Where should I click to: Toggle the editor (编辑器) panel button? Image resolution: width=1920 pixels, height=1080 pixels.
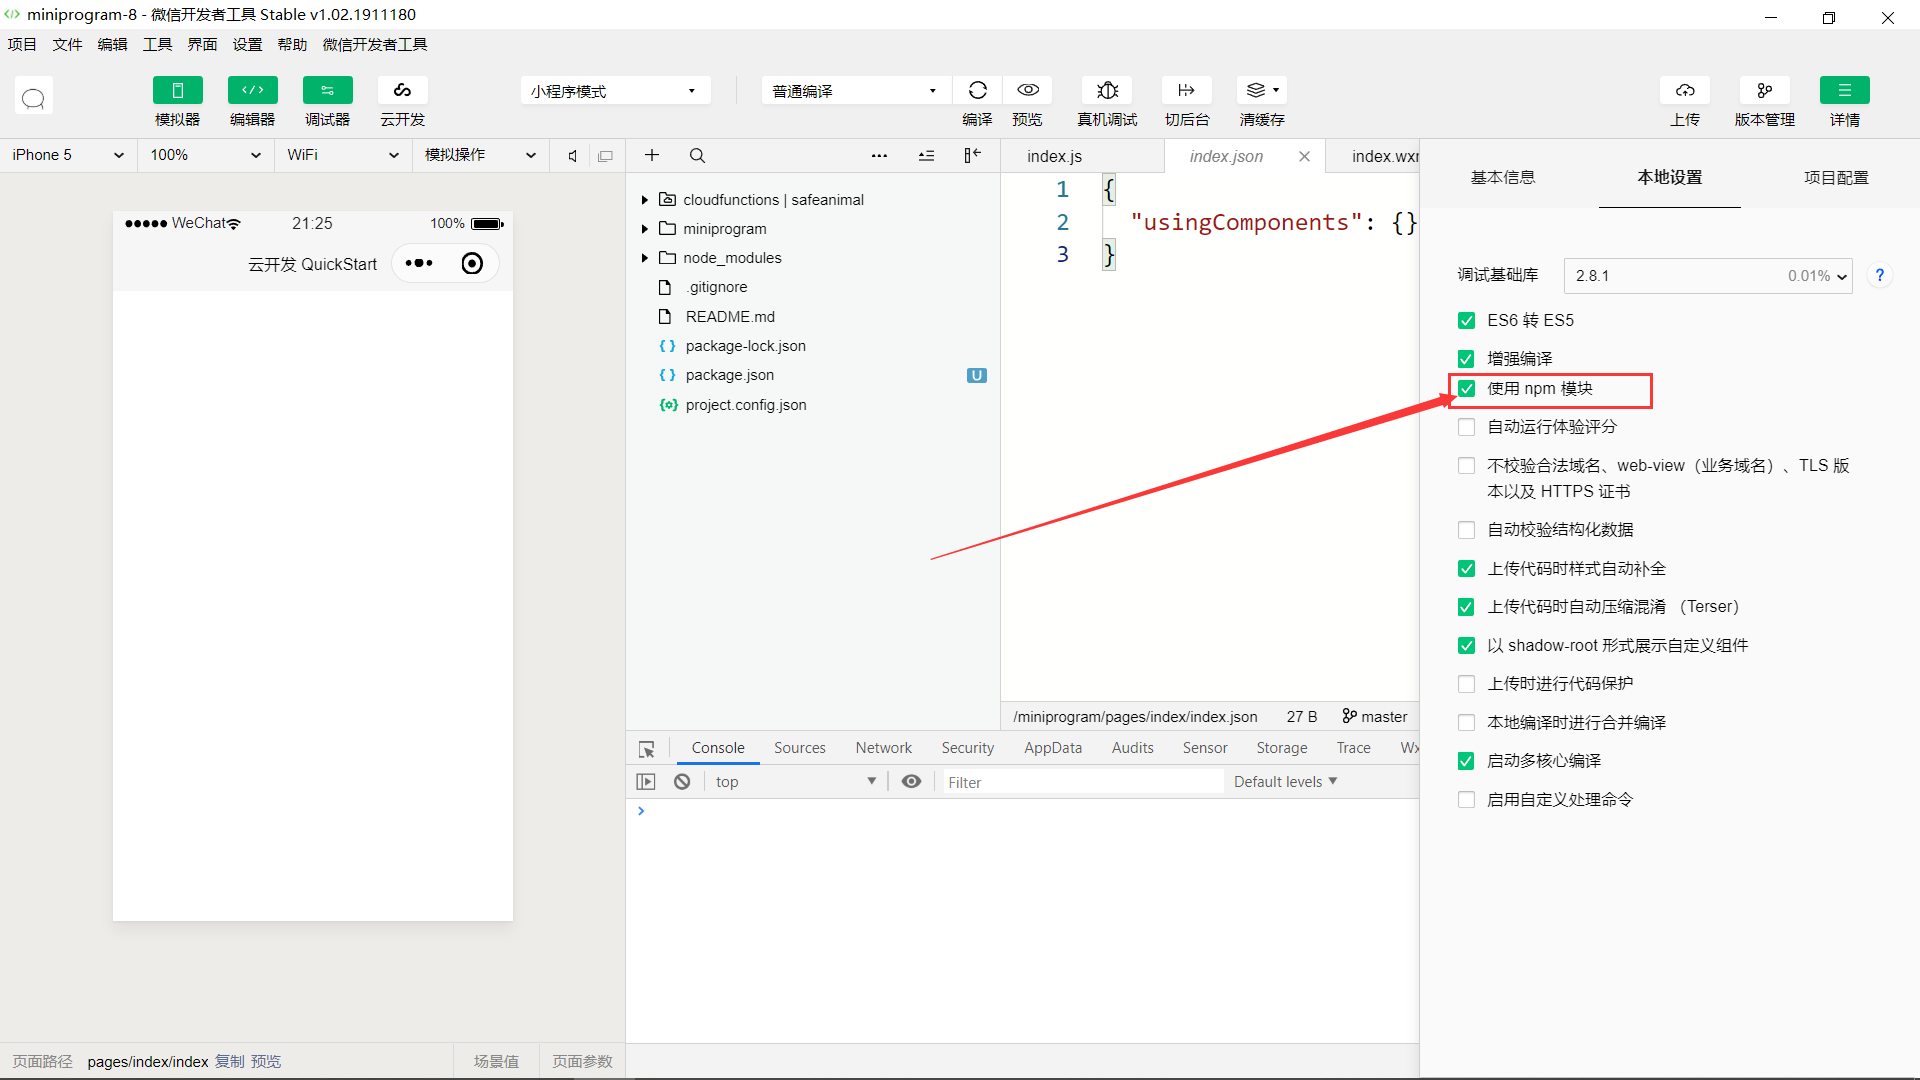(252, 91)
